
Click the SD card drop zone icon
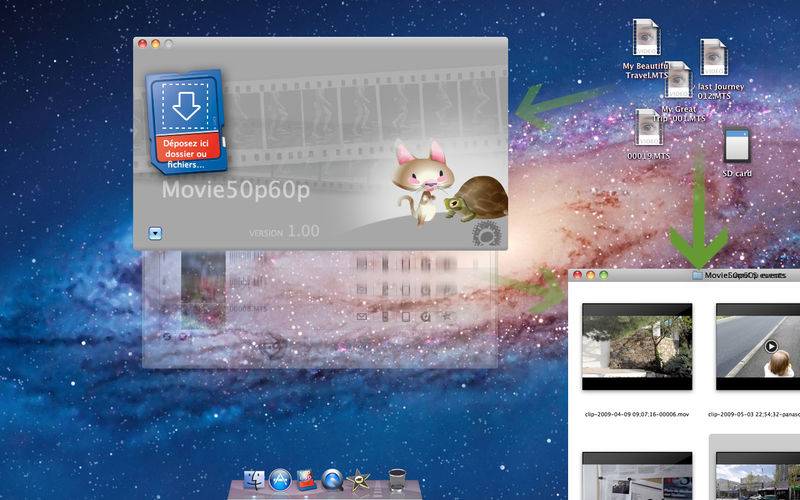[x=186, y=121]
